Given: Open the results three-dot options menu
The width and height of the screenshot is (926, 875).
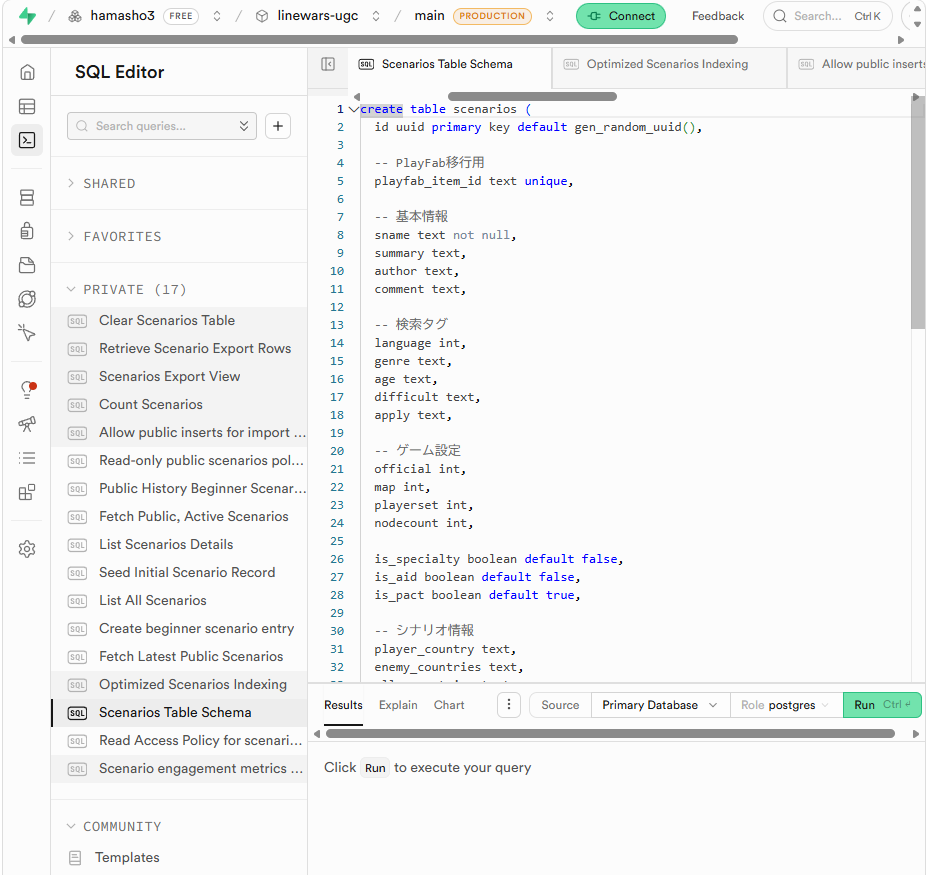Looking at the screenshot, I should click(x=508, y=705).
